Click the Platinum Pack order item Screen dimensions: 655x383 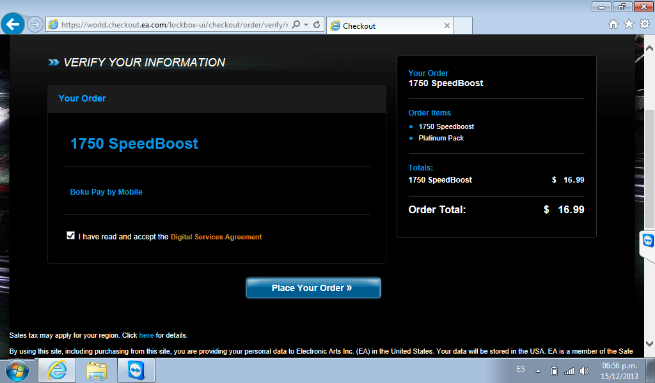441,138
